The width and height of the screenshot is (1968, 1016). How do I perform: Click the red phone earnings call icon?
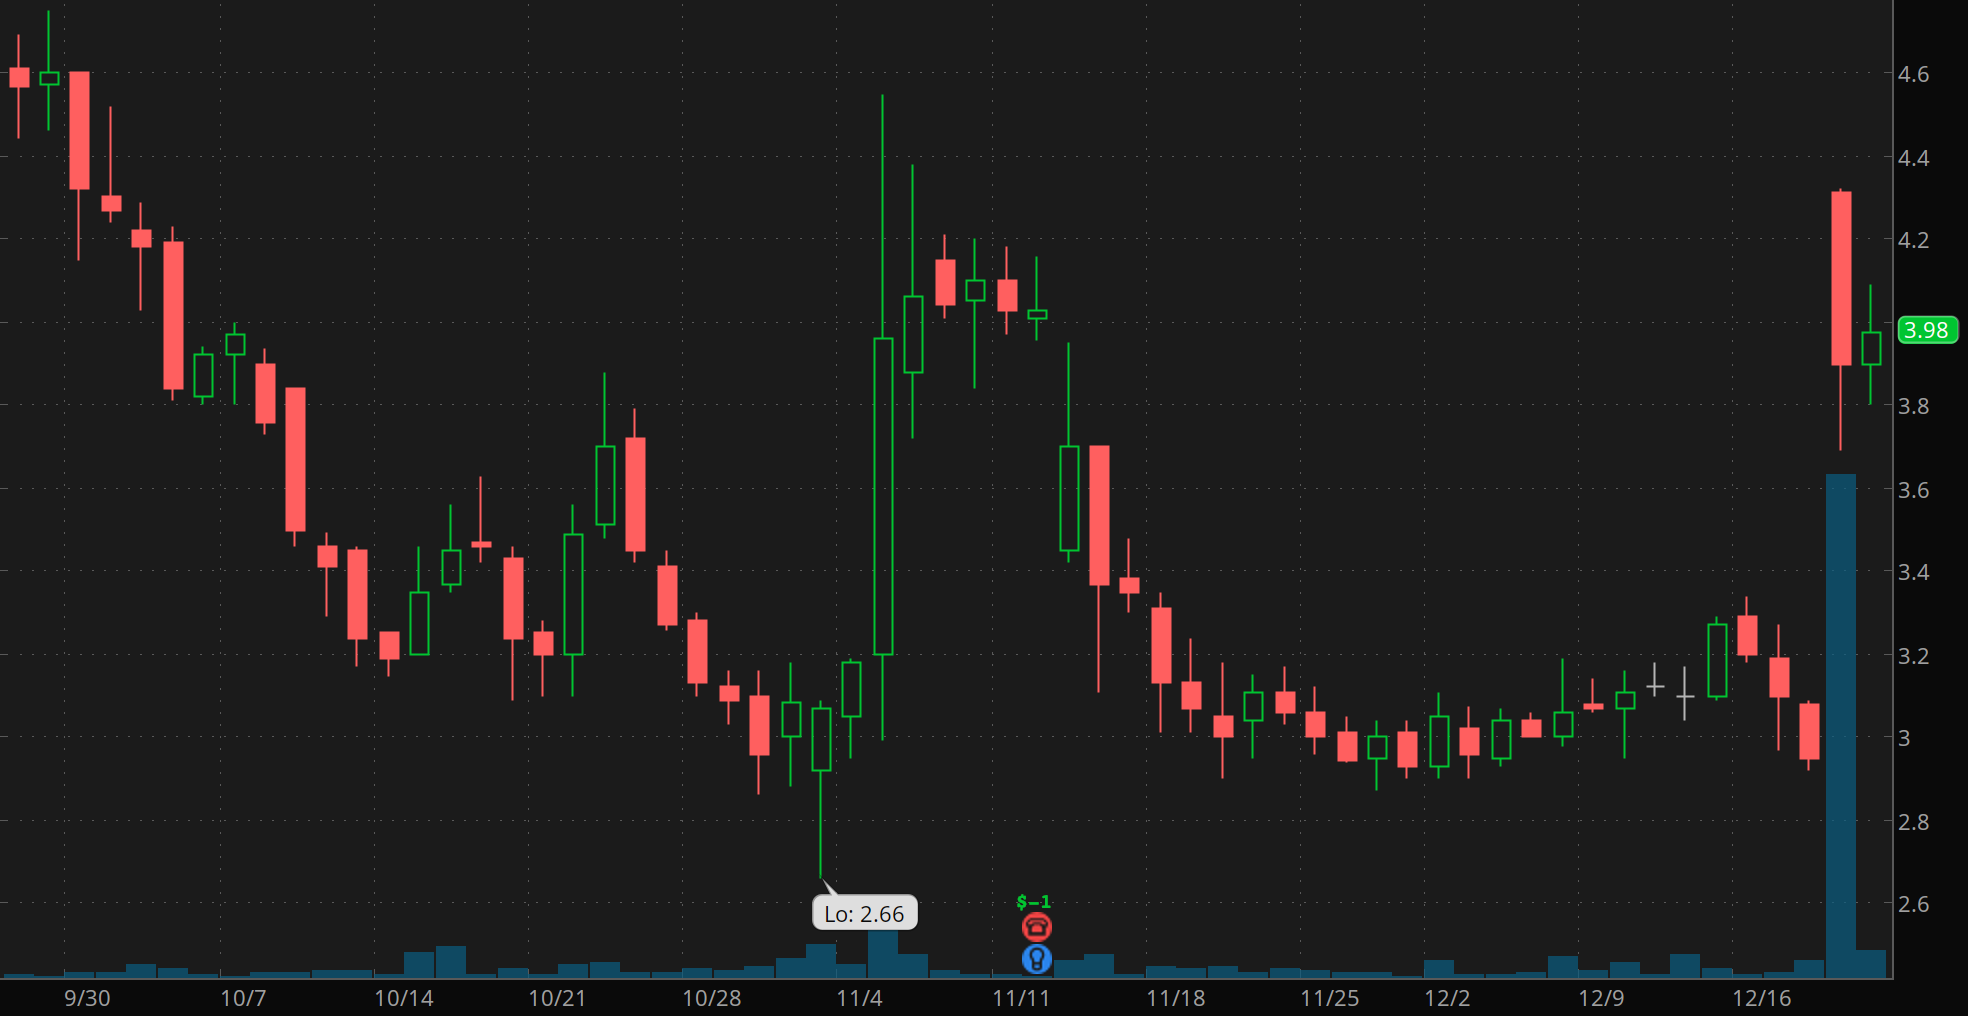click(1037, 928)
